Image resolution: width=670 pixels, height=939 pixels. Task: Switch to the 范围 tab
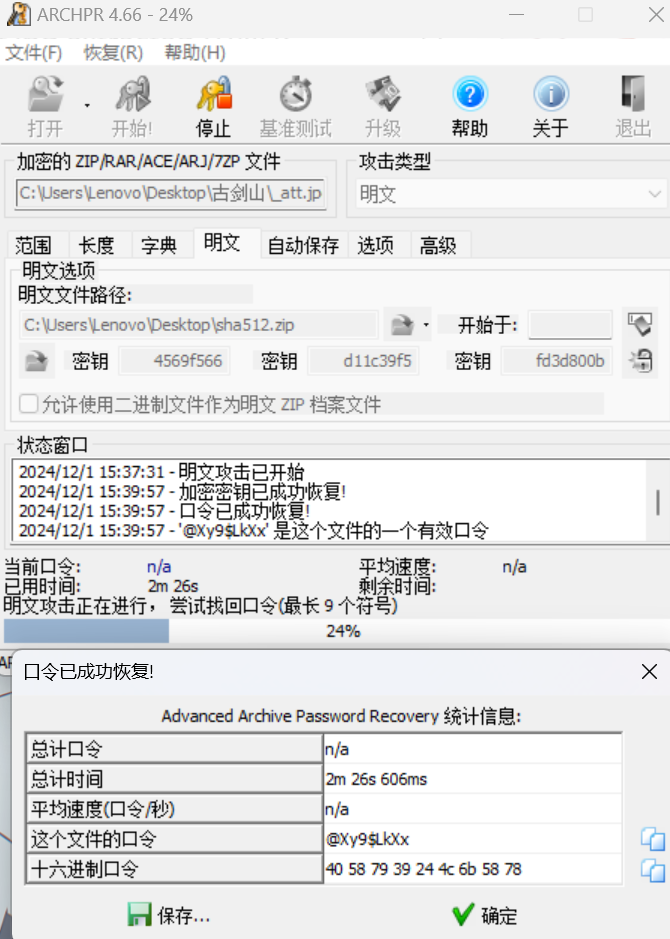pos(34,245)
